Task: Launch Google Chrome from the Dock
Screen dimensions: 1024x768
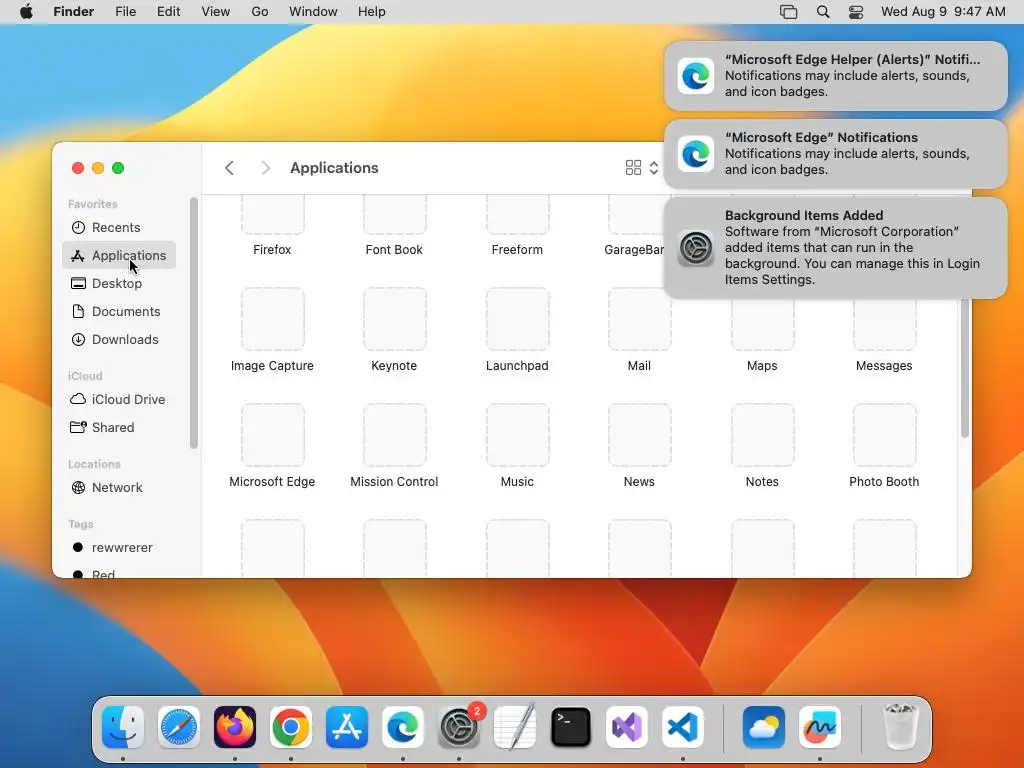Action: click(291, 727)
